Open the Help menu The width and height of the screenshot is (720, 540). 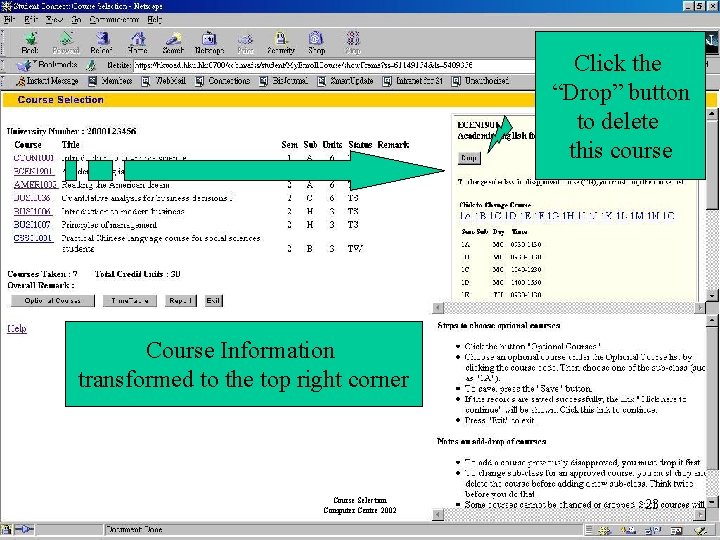154,20
